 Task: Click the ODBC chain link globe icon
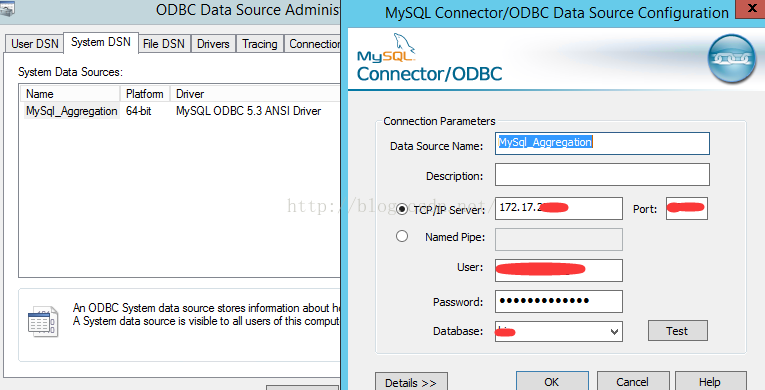[x=731, y=59]
